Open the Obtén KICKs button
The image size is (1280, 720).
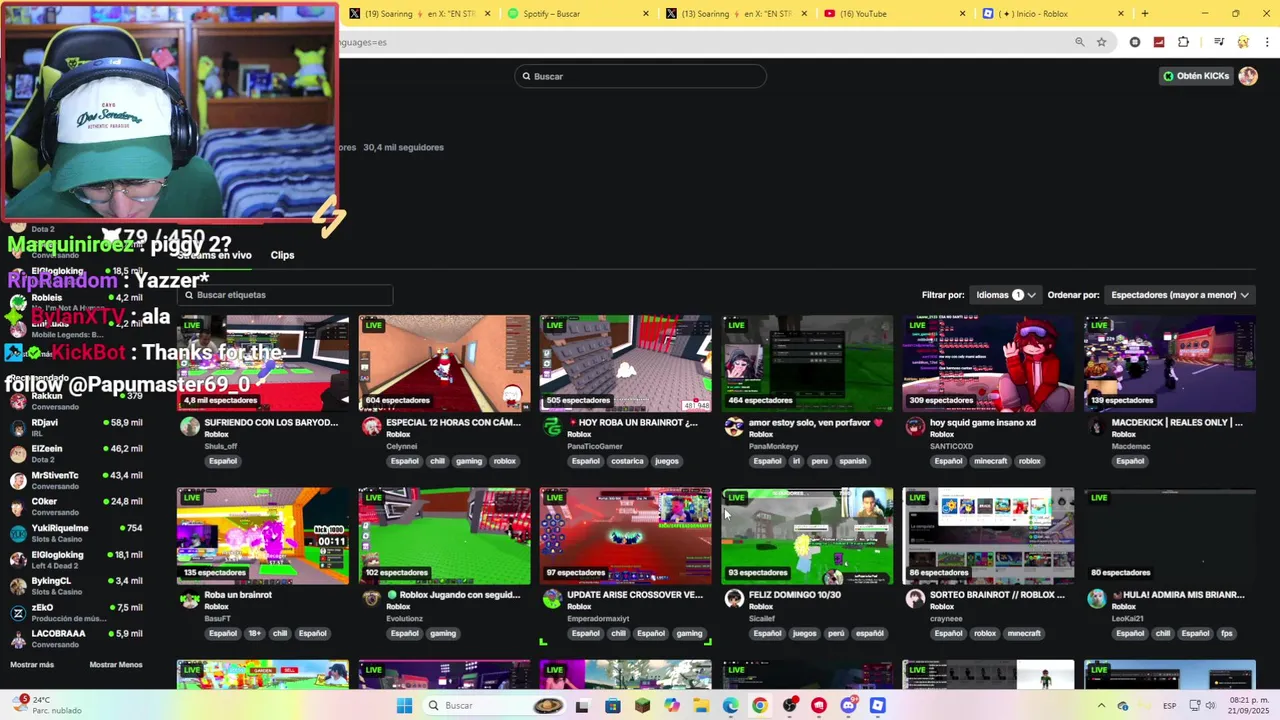[1196, 76]
